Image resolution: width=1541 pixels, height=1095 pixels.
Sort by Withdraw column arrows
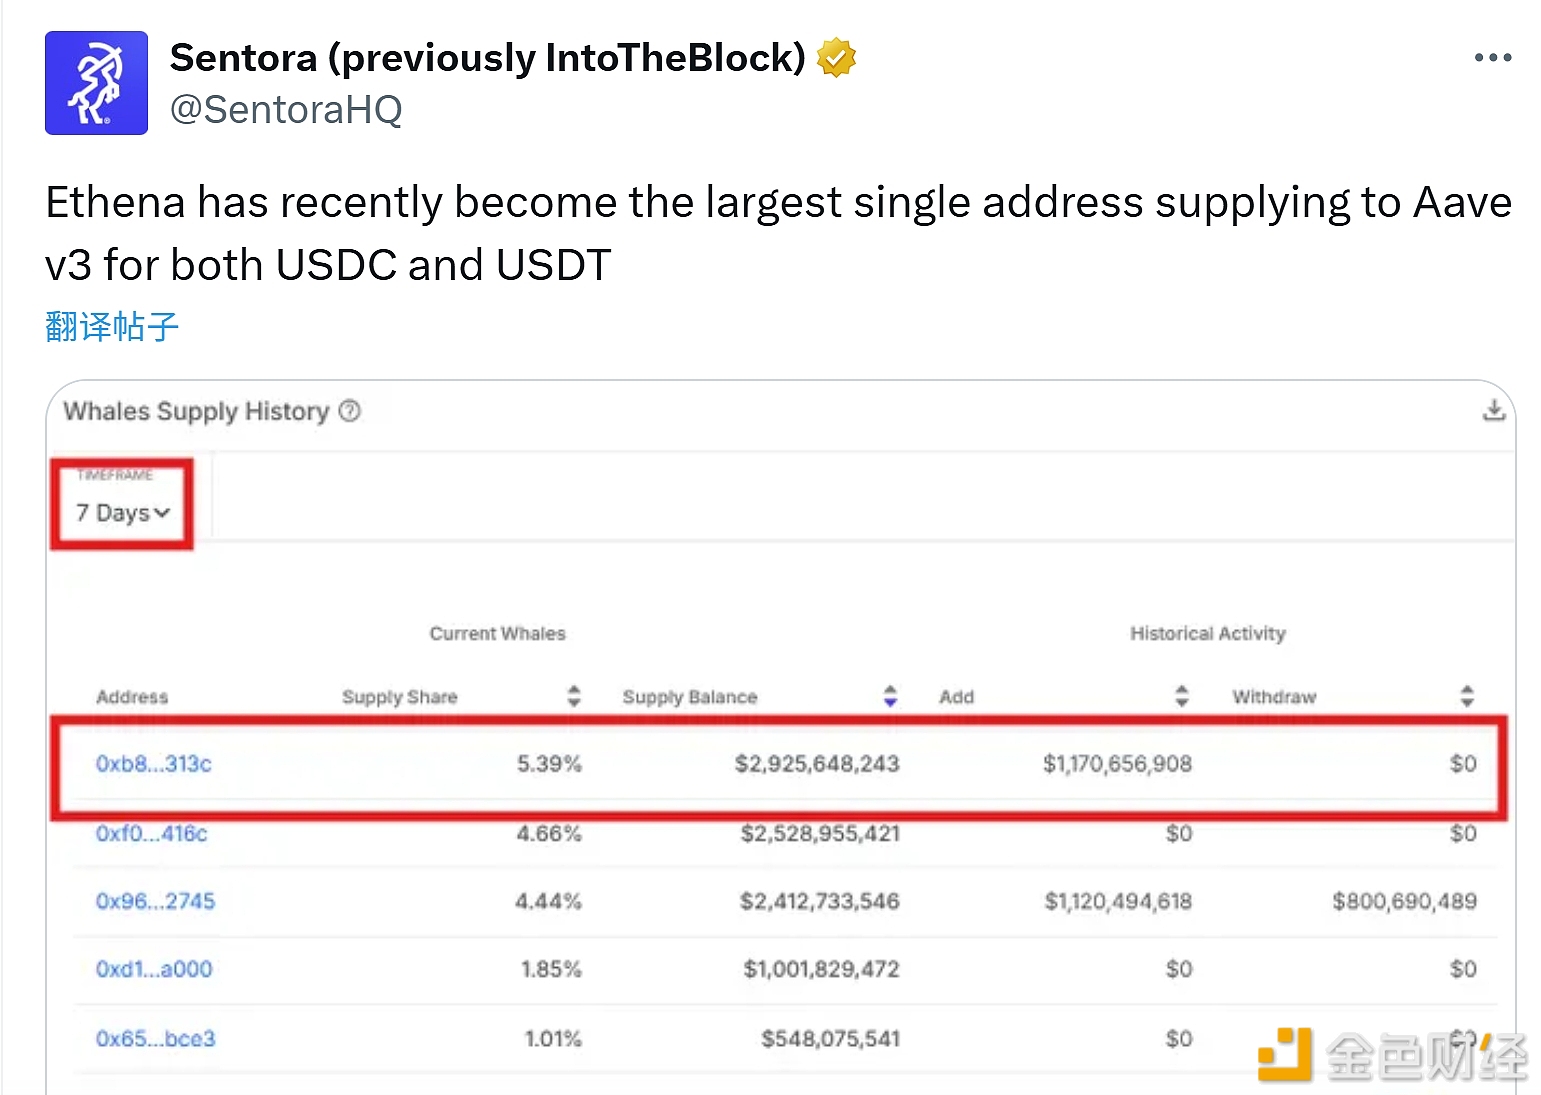pos(1466,696)
